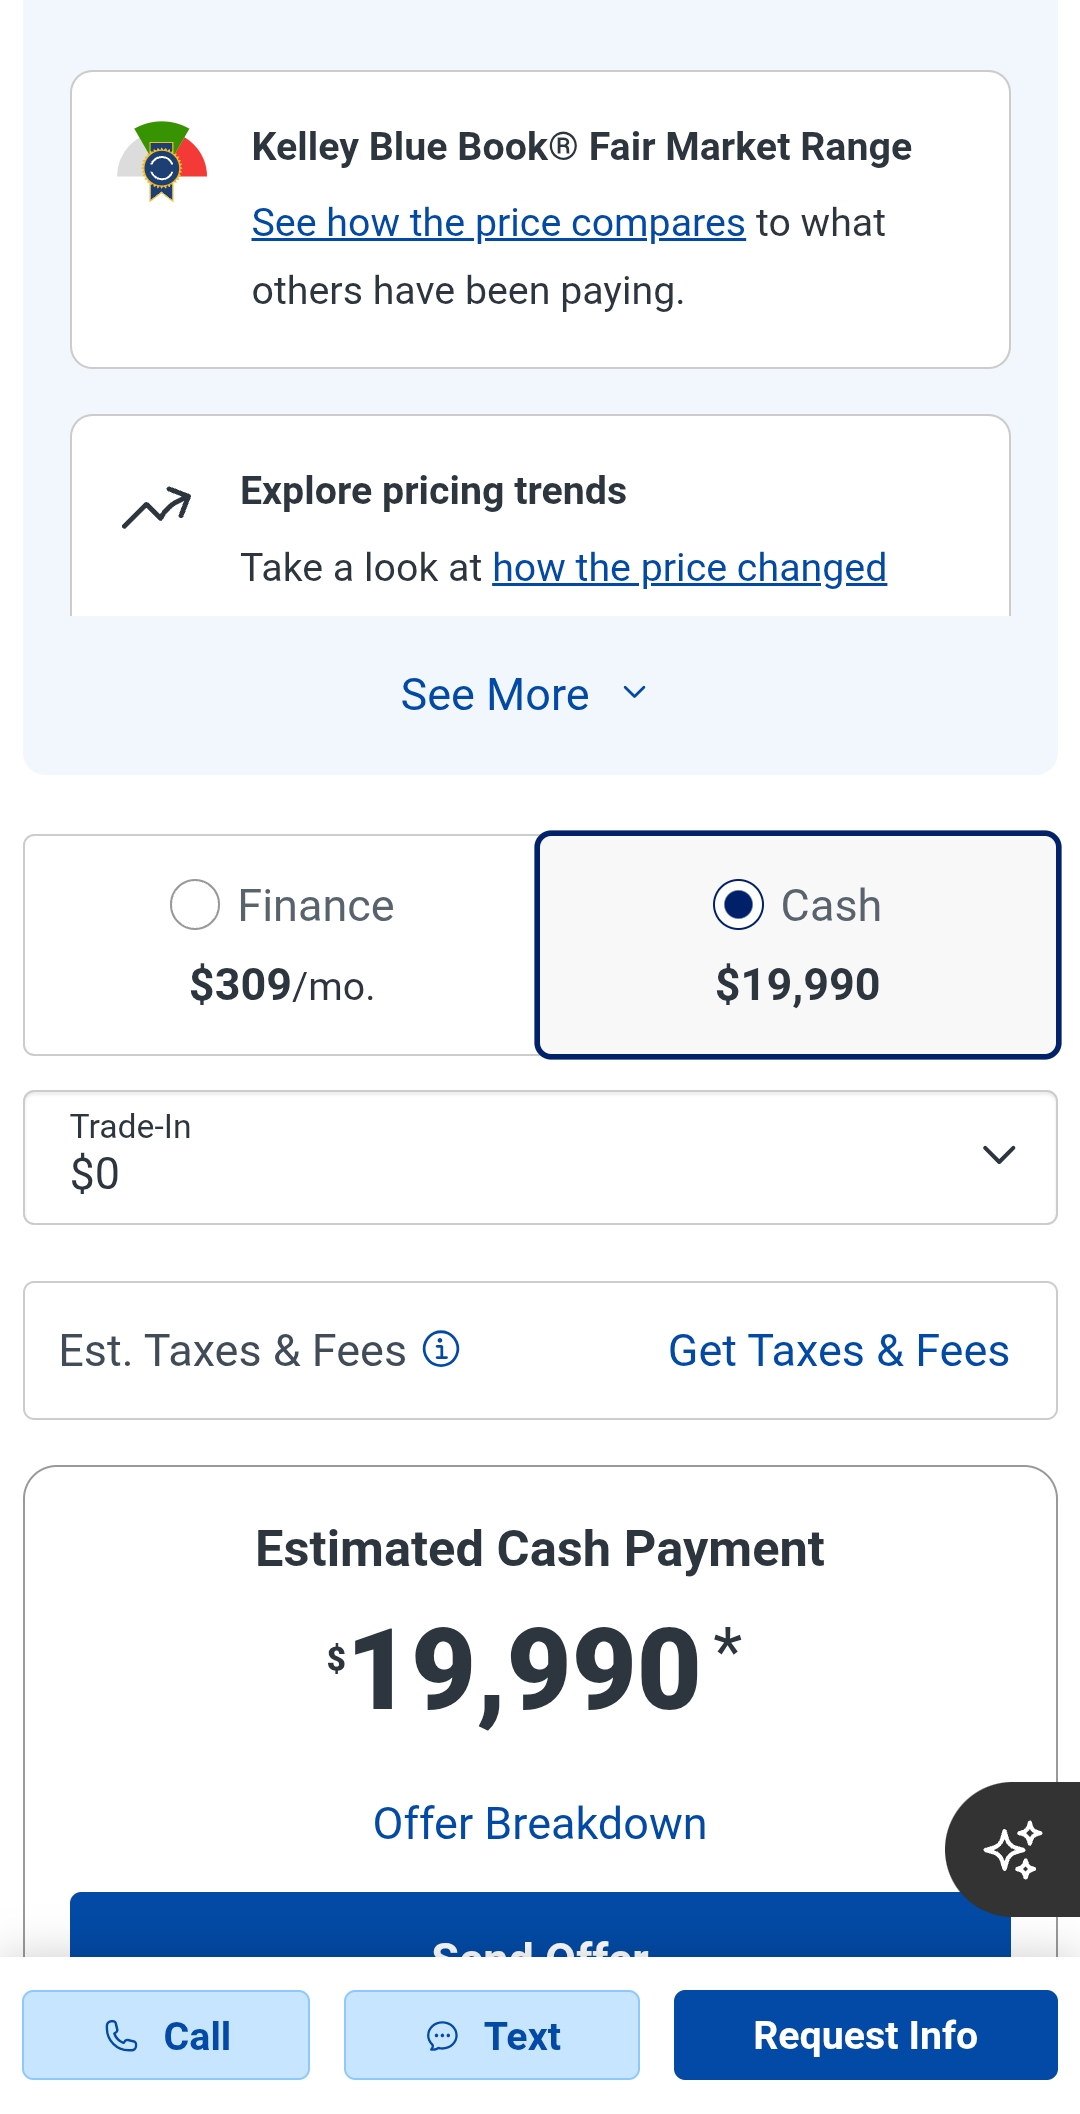
Task: Open the Offer Breakdown link
Action: pyautogui.click(x=540, y=1823)
